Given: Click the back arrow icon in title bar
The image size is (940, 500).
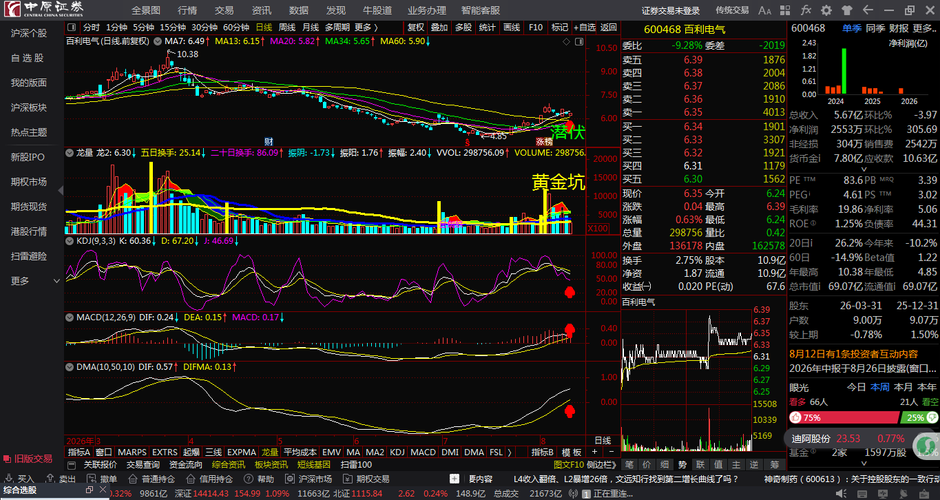Looking at the screenshot, I should pyautogui.click(x=867, y=10).
